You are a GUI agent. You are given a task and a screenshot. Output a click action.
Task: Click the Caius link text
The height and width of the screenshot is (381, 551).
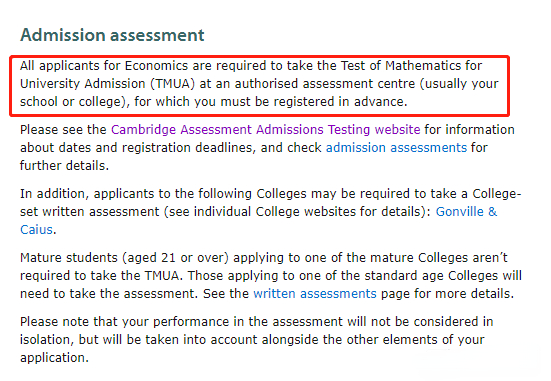37,230
